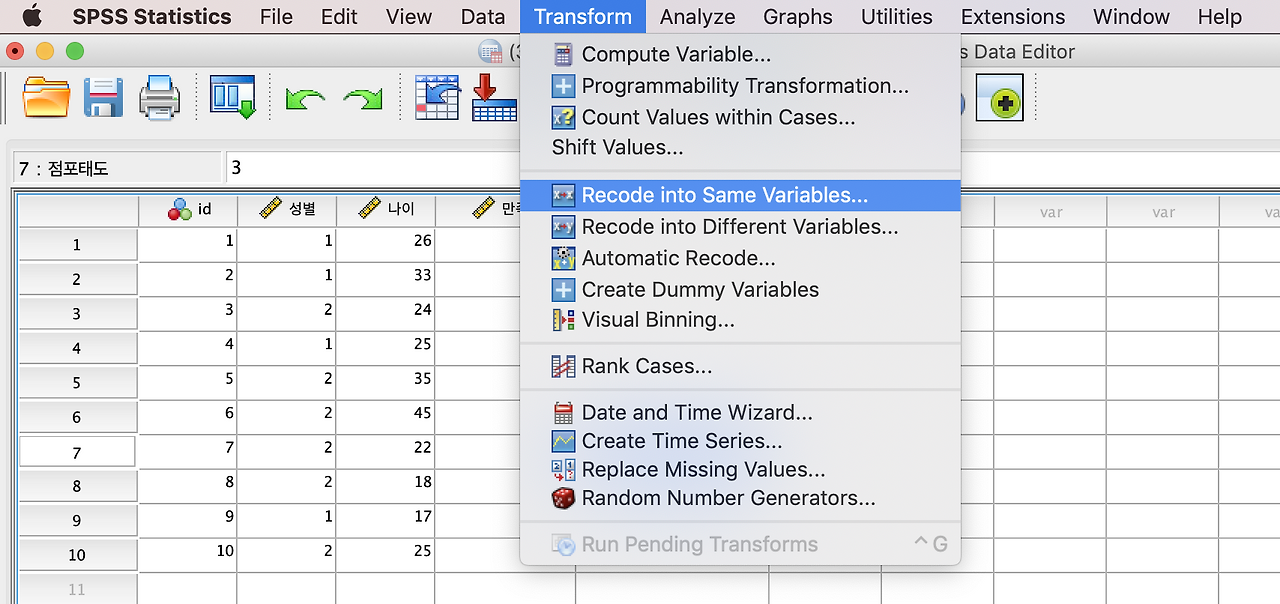
Task: Click the go to case icon
Action: coord(437,98)
